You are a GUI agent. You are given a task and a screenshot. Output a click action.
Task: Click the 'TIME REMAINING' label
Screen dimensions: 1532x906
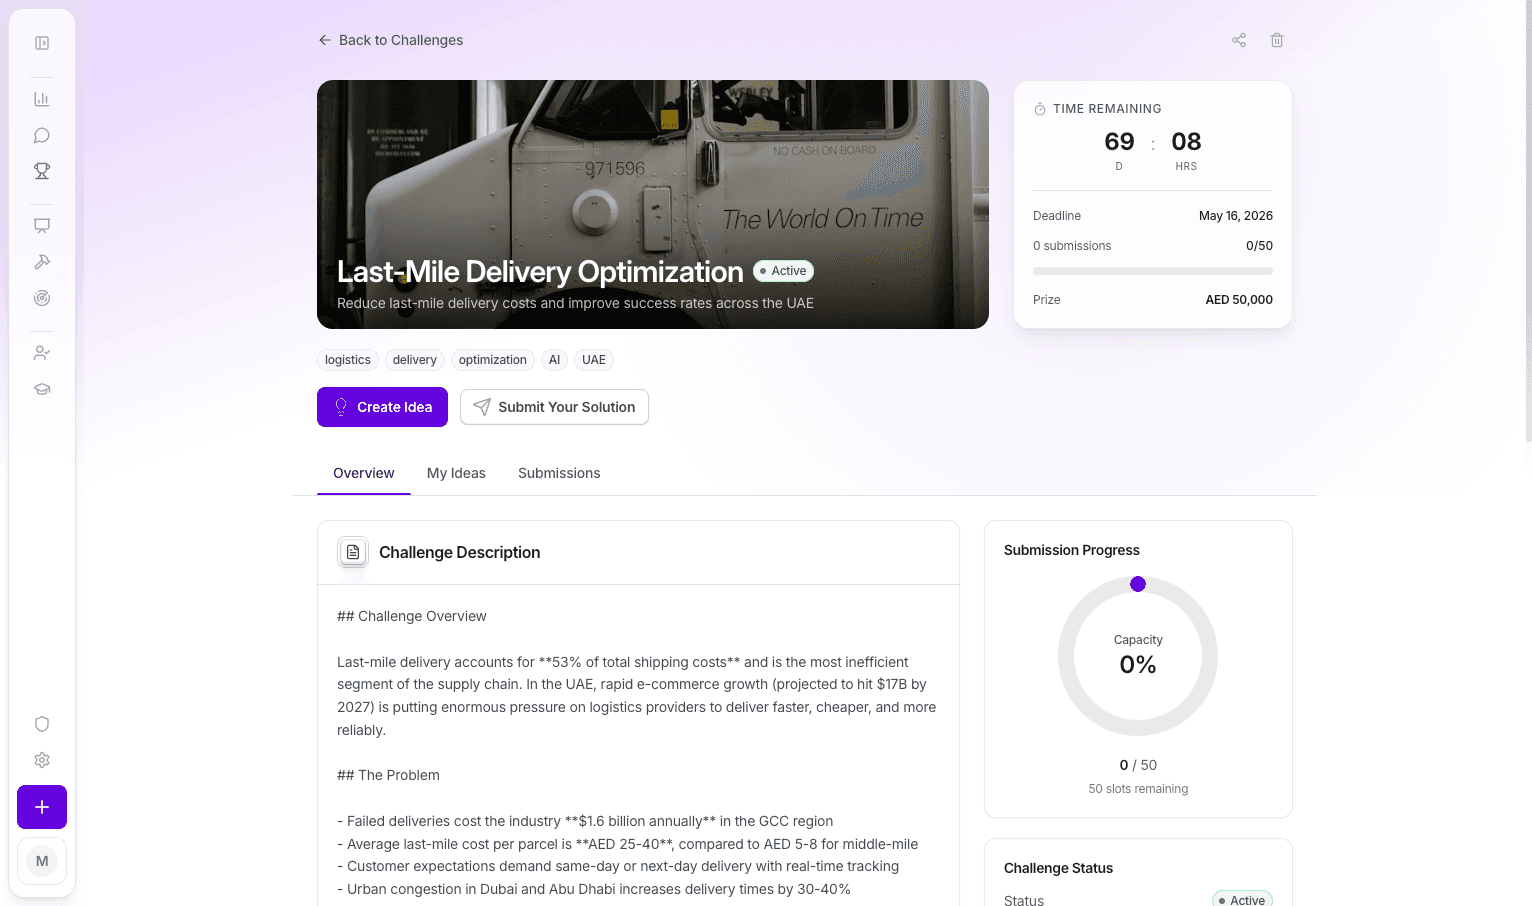[x=1107, y=109]
